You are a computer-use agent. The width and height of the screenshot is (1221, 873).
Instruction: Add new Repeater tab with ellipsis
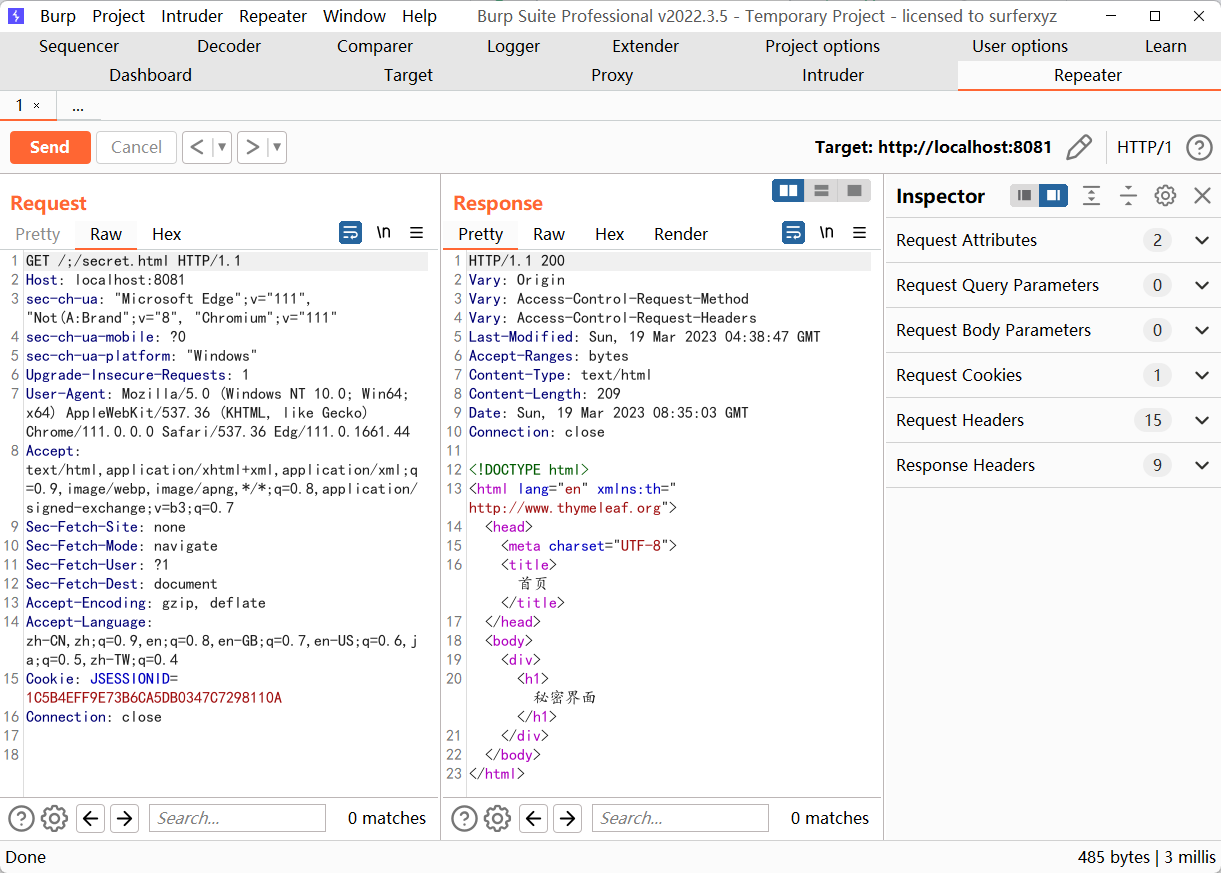pos(78,106)
